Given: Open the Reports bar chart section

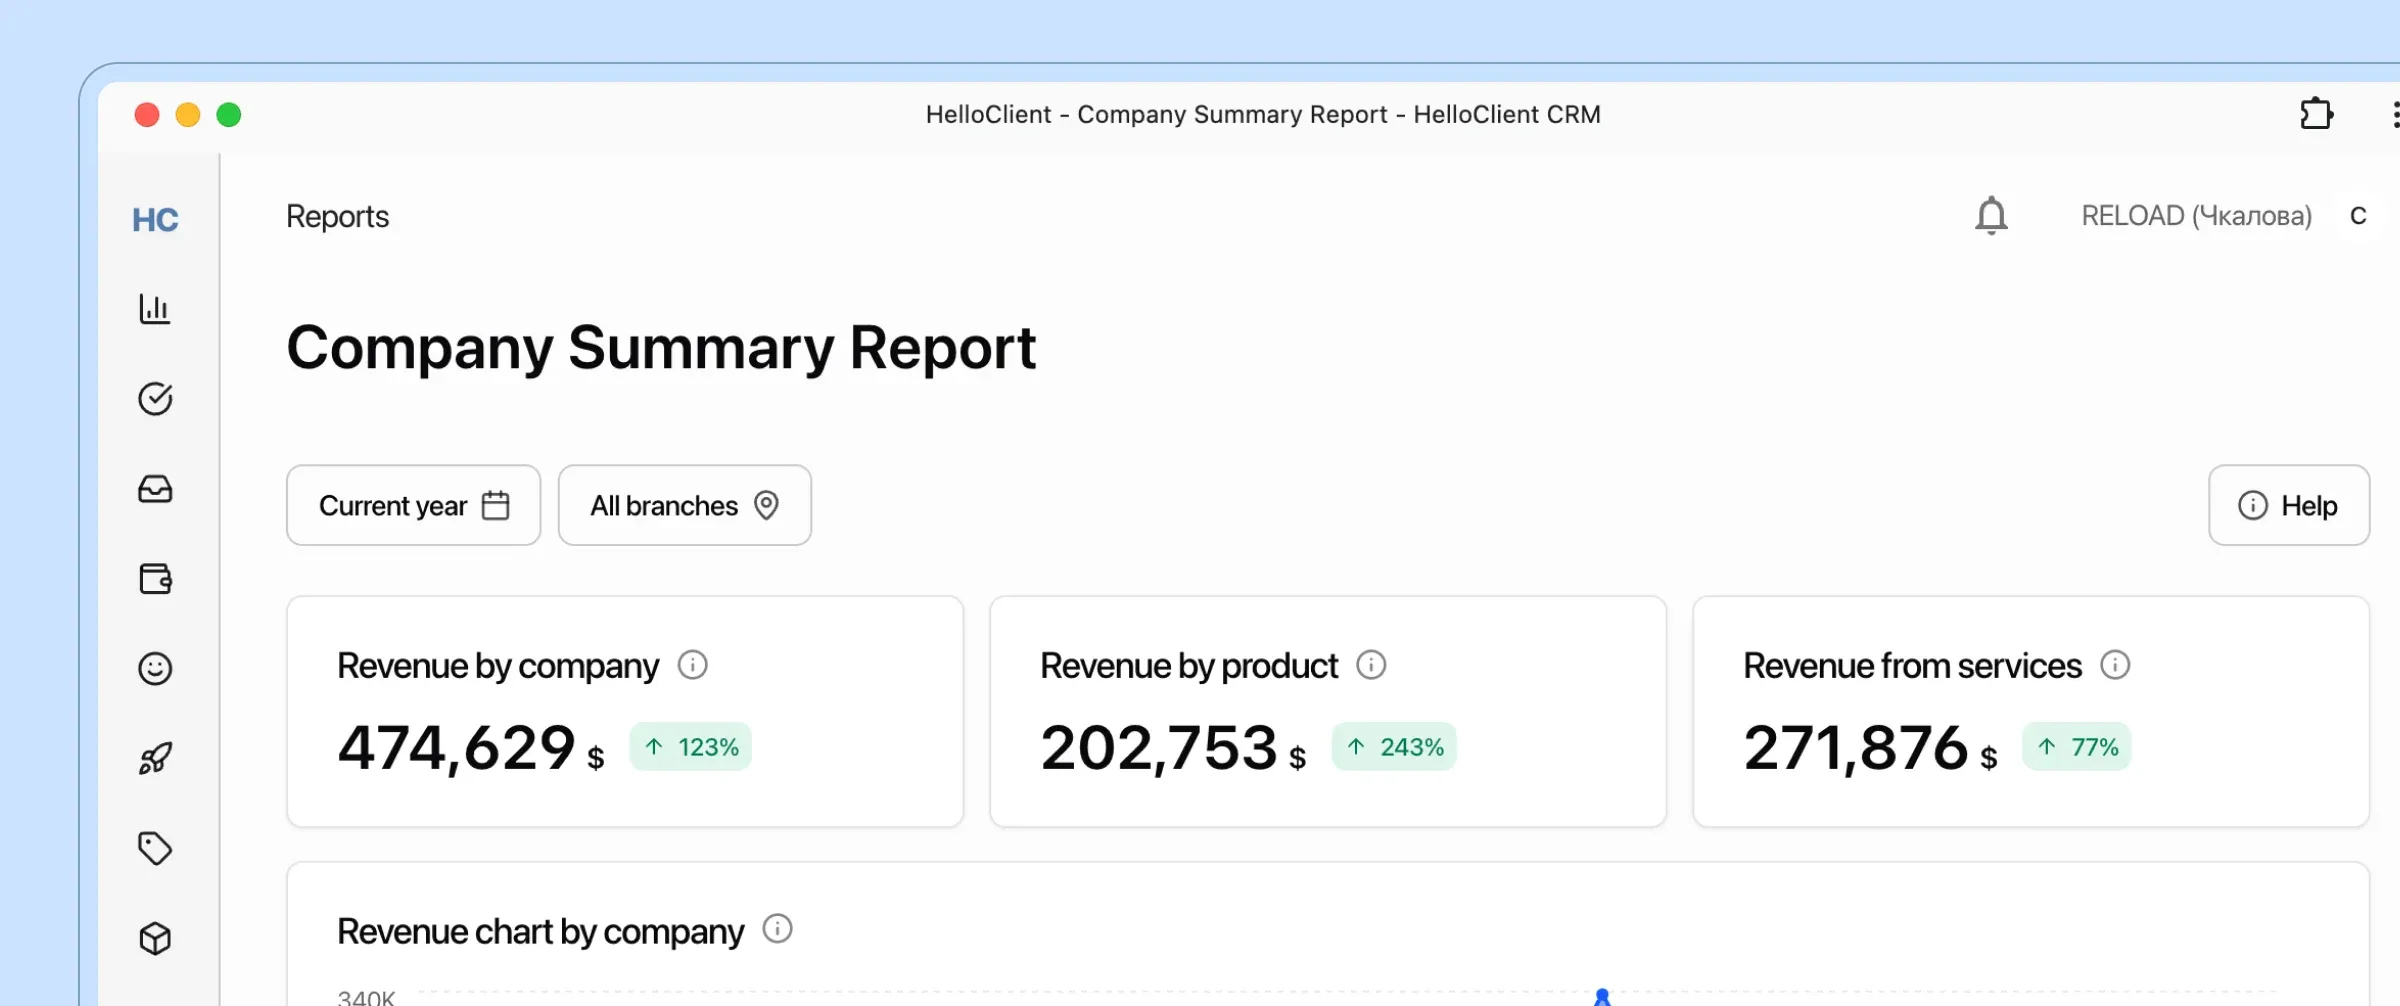Looking at the screenshot, I should coord(155,309).
